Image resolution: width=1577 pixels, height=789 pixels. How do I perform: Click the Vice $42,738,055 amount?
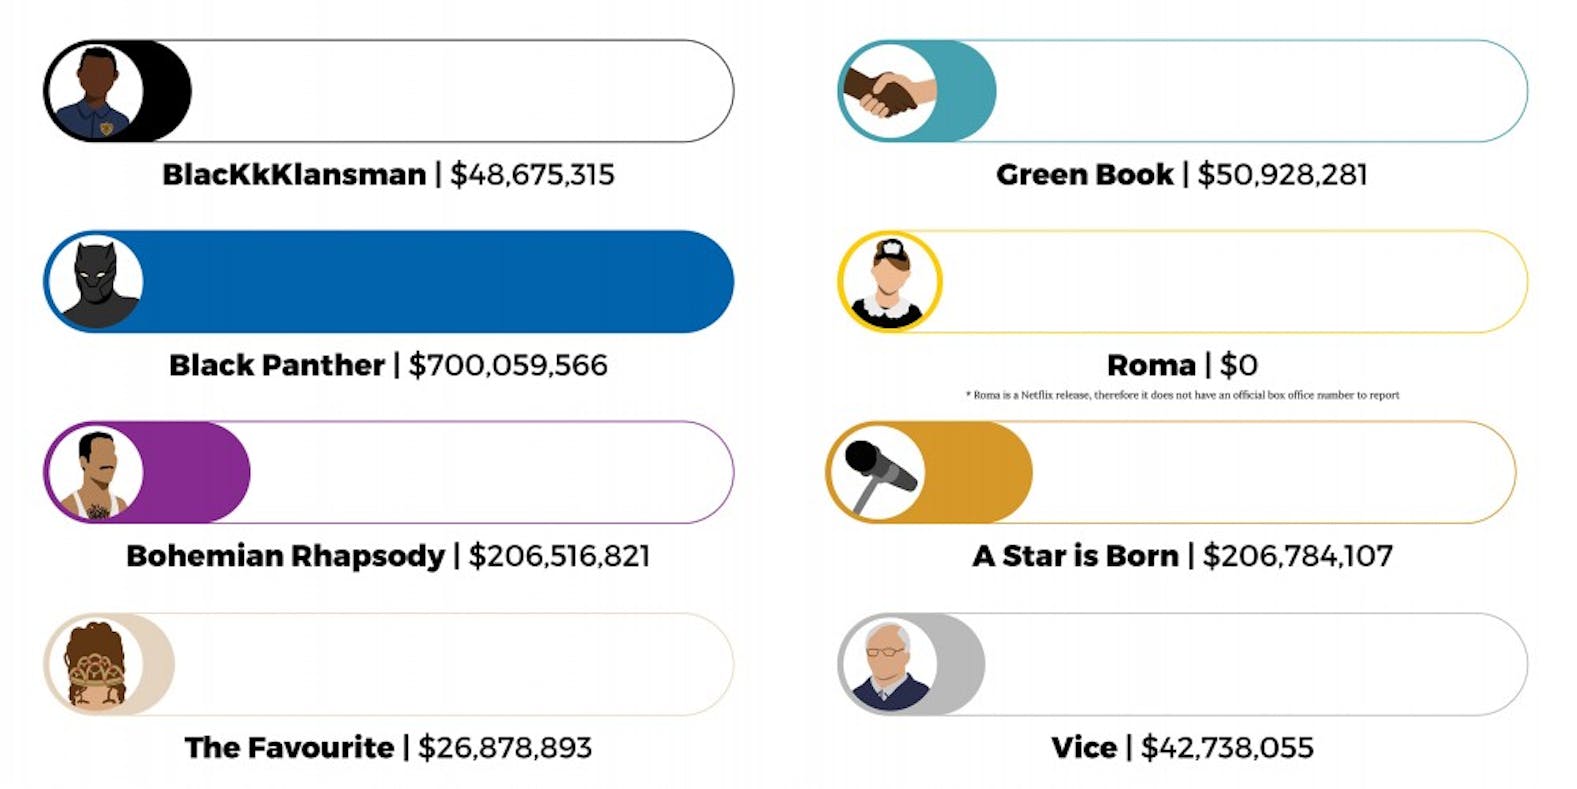pos(1227,747)
